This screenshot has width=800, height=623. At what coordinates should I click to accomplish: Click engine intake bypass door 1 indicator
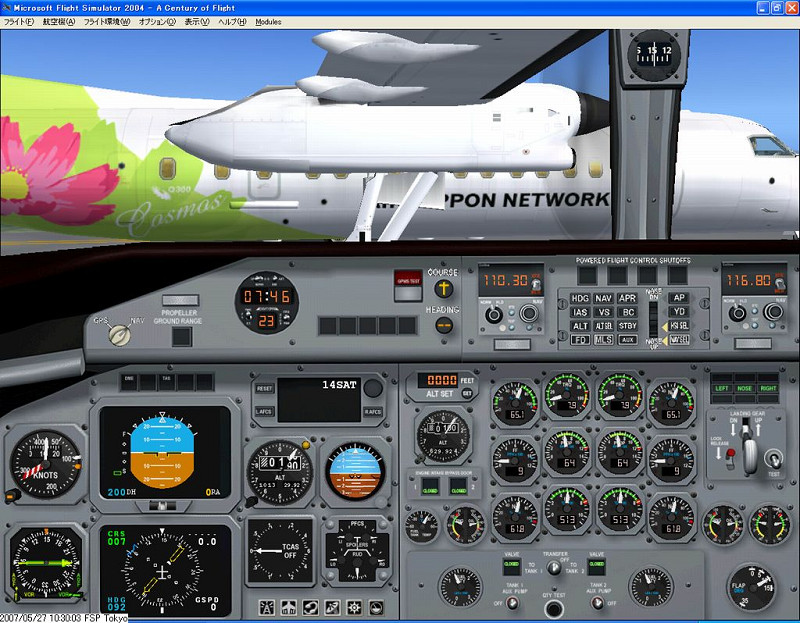point(430,487)
